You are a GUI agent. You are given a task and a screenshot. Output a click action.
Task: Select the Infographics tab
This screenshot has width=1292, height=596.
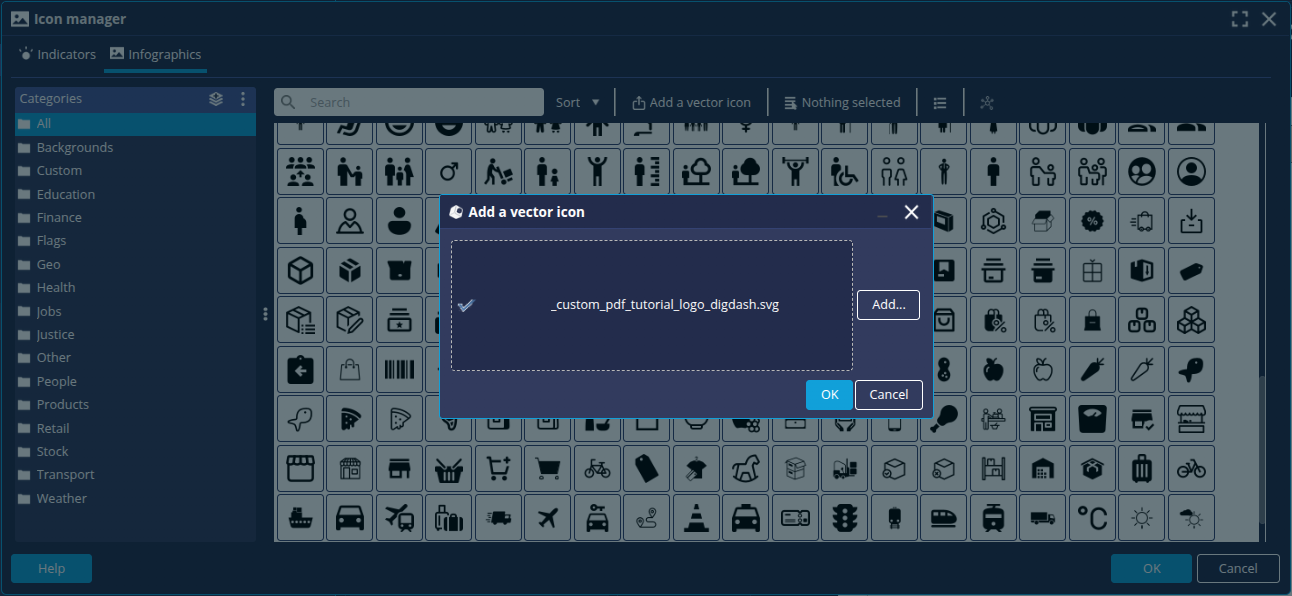coord(155,55)
